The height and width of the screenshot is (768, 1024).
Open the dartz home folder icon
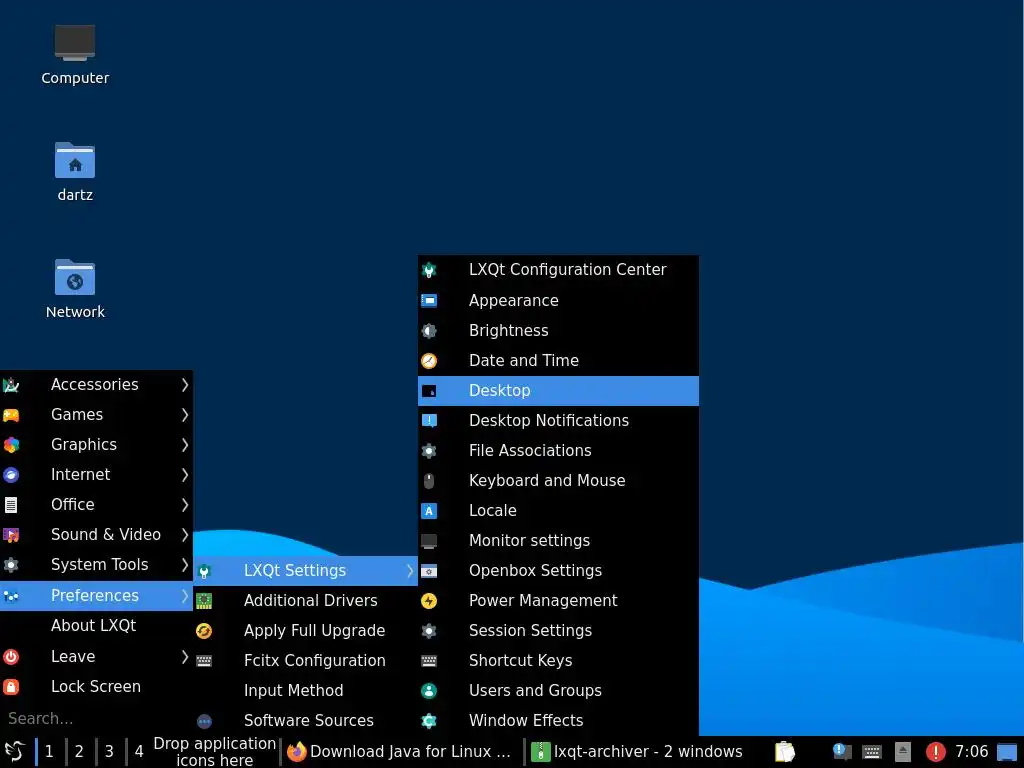[x=74, y=172]
